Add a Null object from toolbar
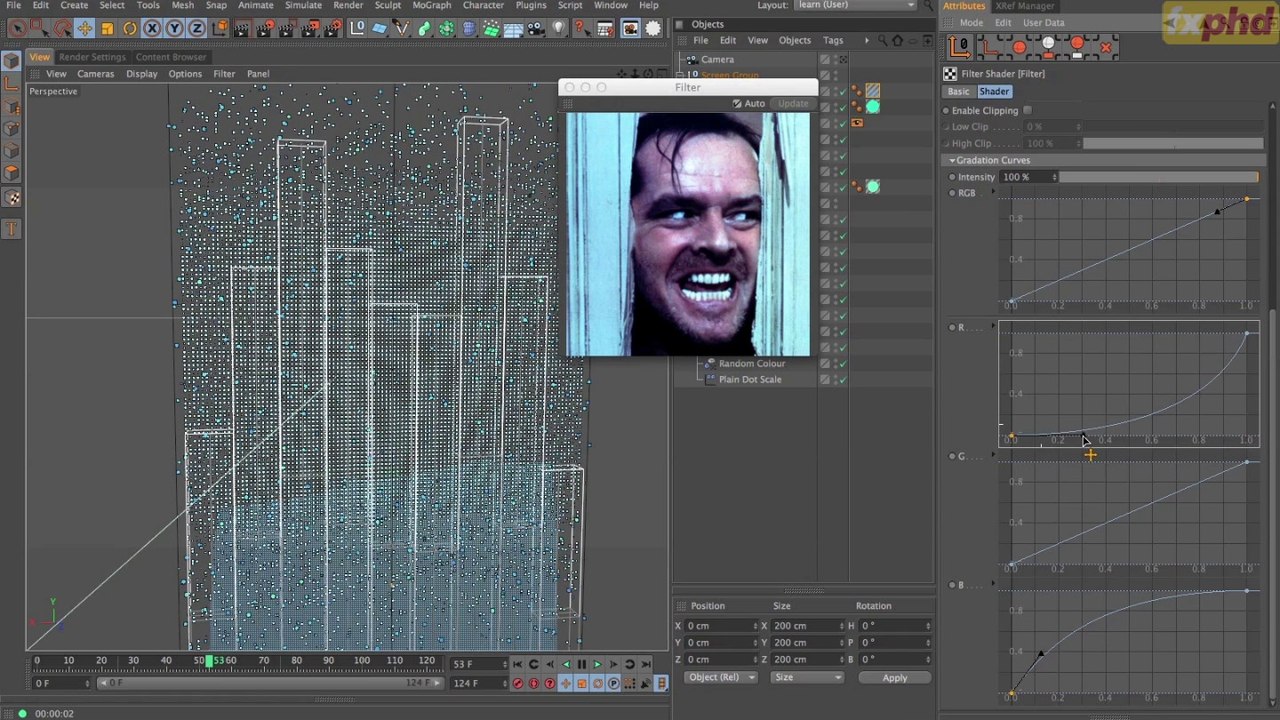 click(x=357, y=28)
